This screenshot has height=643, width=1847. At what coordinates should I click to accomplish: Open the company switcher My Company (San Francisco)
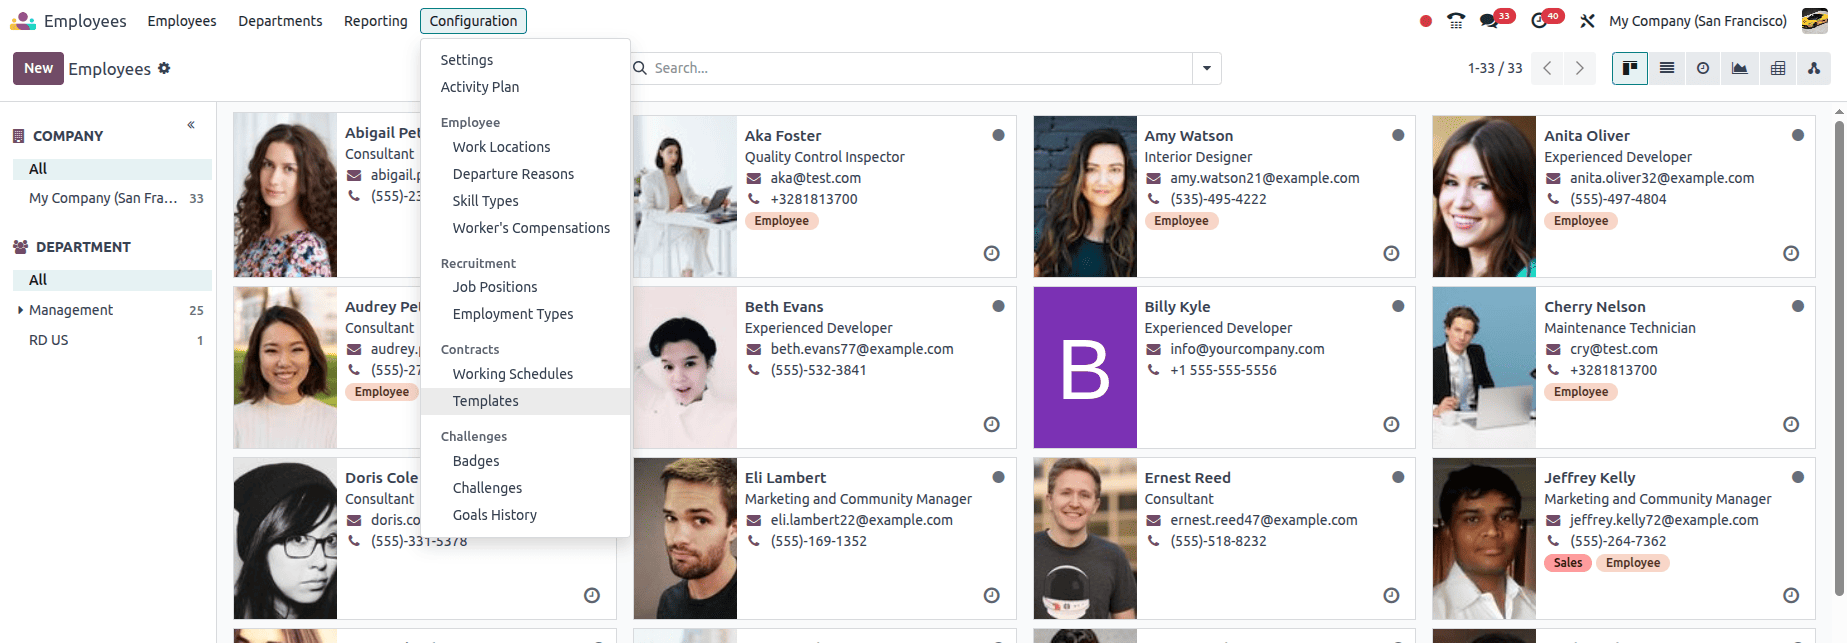pyautogui.click(x=1698, y=21)
